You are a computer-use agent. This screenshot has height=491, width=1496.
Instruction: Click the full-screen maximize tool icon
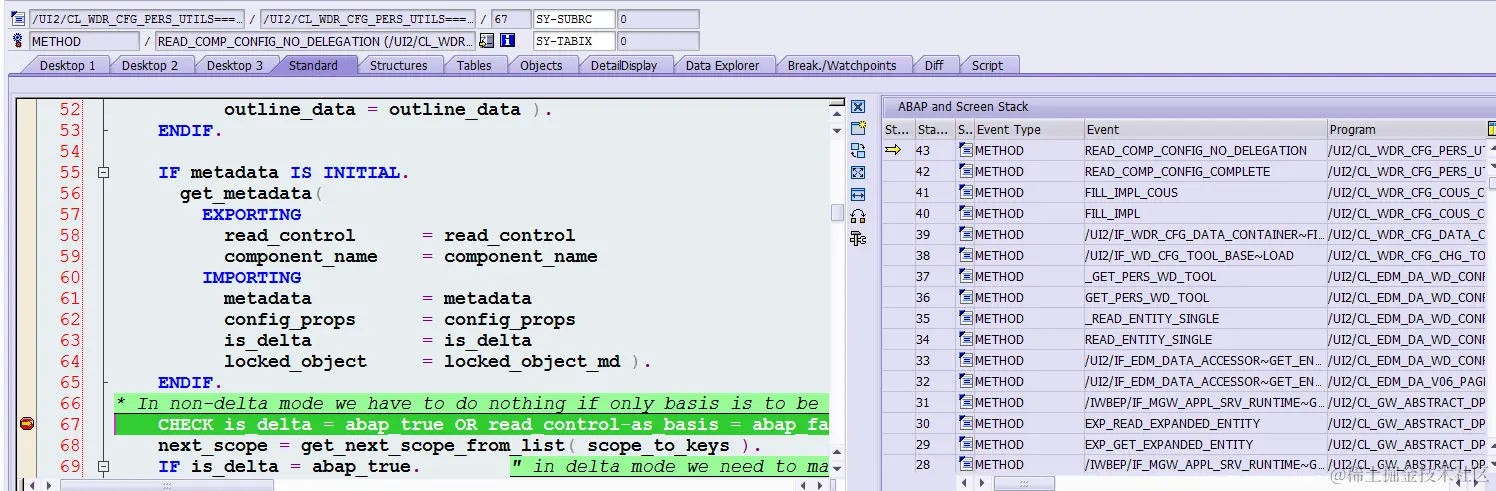click(857, 173)
